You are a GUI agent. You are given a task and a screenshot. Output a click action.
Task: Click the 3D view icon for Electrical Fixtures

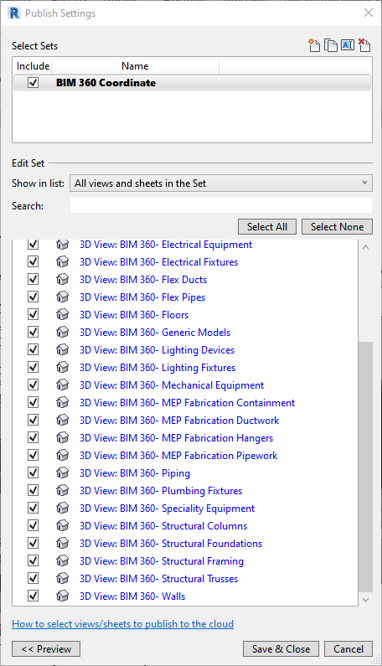(x=62, y=262)
